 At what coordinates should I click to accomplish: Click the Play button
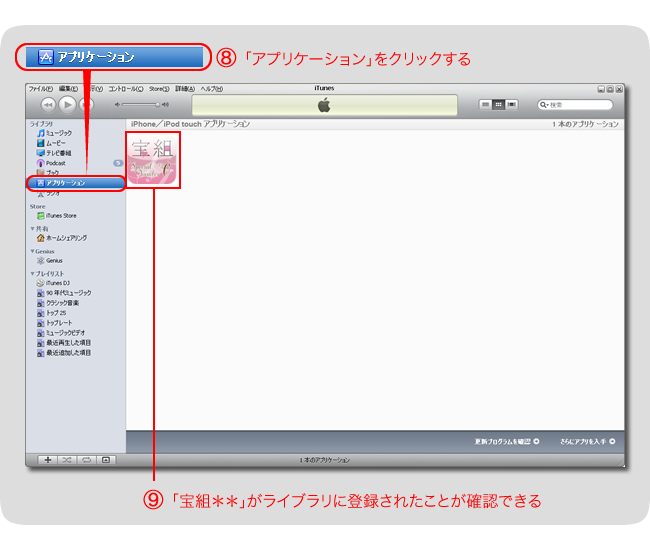tap(67, 104)
